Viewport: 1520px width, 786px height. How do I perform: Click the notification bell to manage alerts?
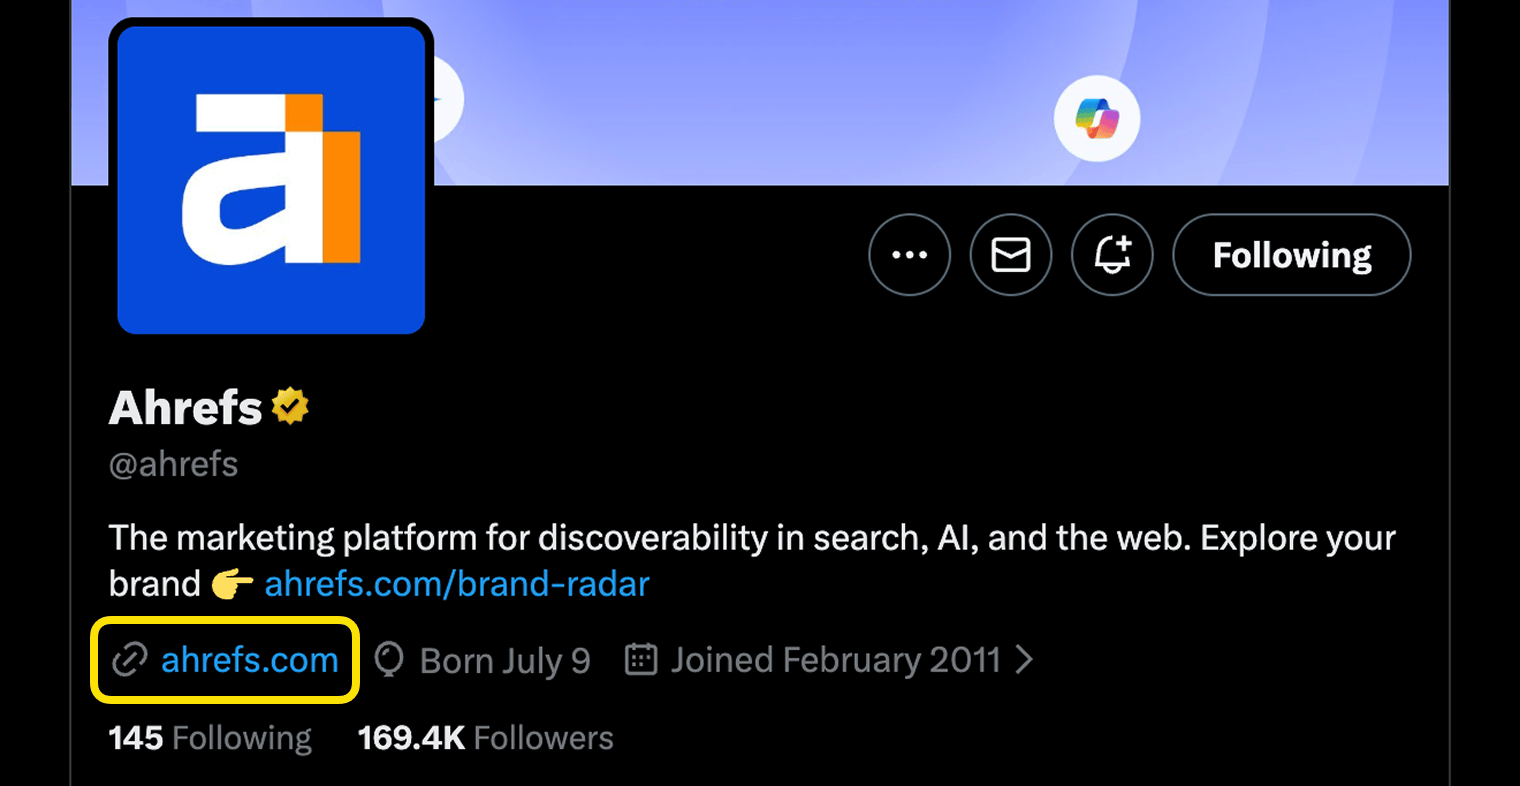tap(1112, 255)
